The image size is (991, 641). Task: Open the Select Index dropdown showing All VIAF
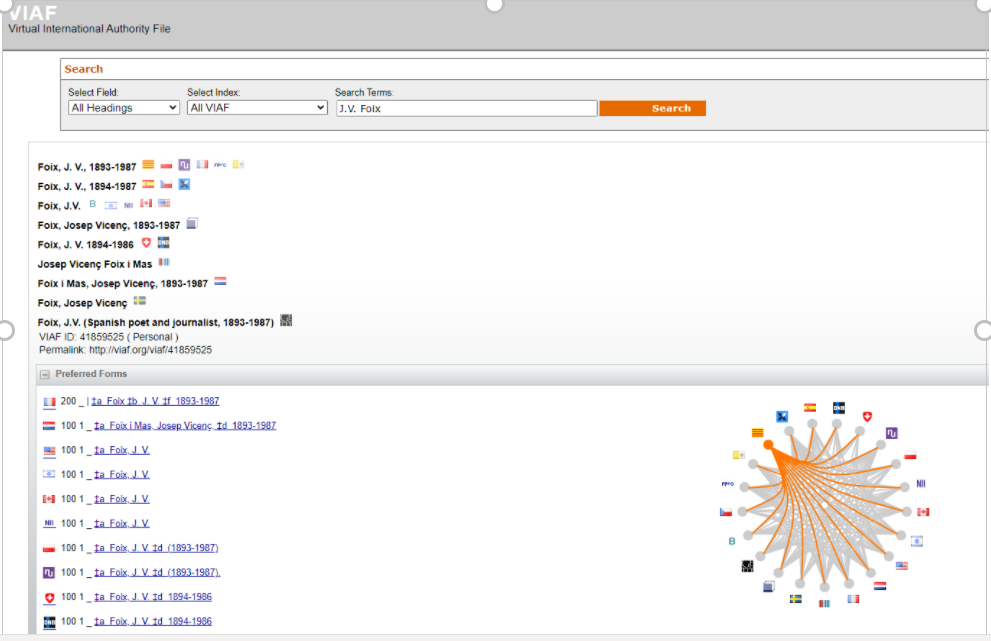tap(257, 108)
